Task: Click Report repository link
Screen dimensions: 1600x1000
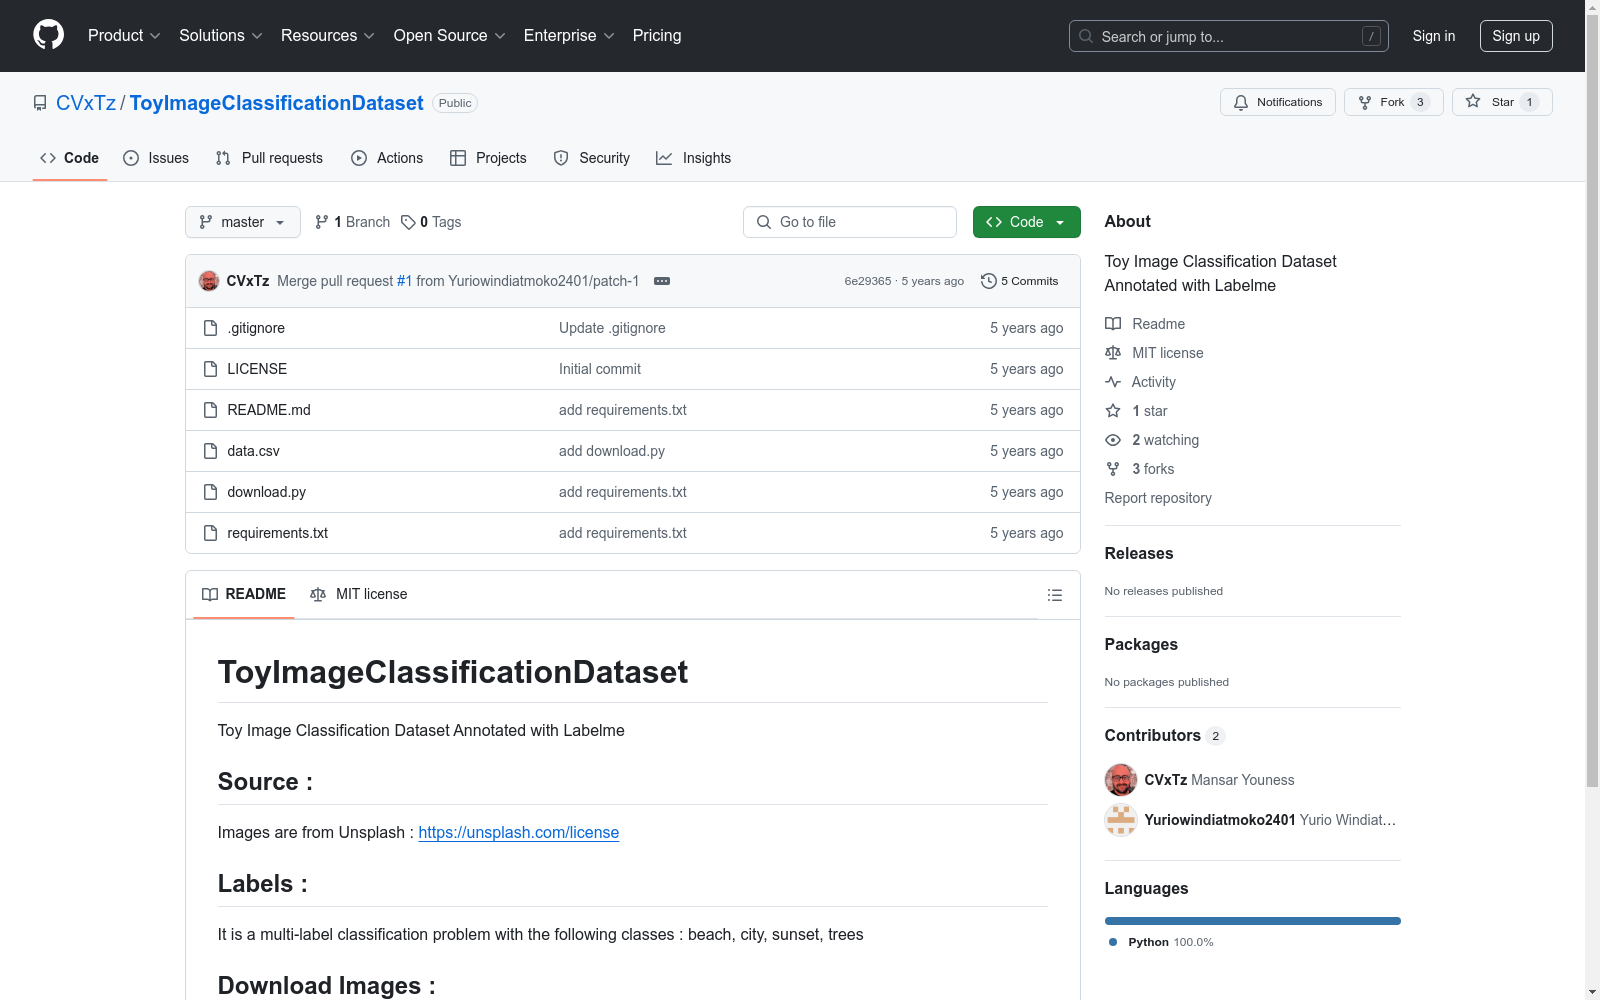Action: click(x=1158, y=498)
